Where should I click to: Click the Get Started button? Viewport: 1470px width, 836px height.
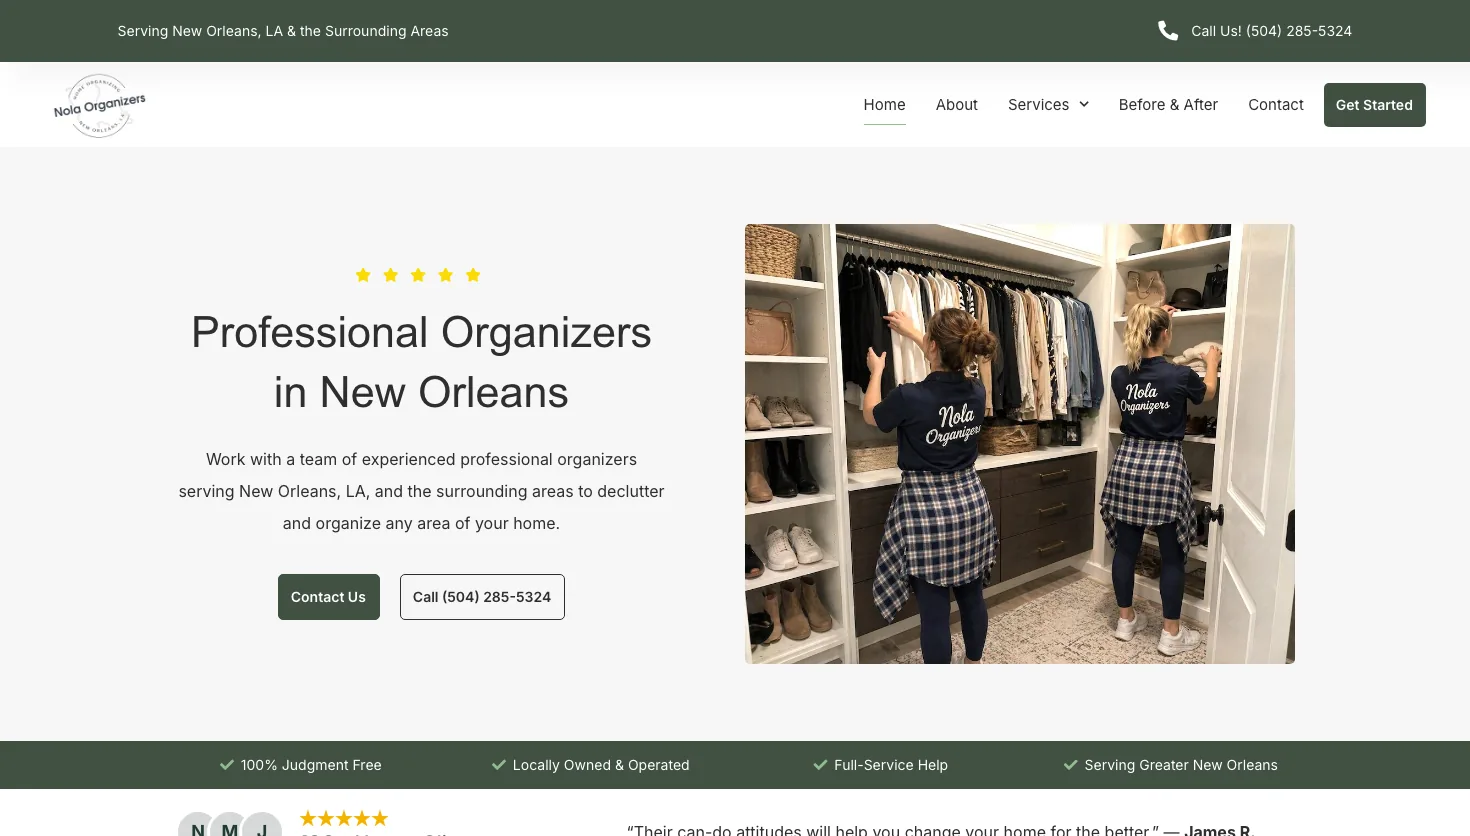point(1374,105)
